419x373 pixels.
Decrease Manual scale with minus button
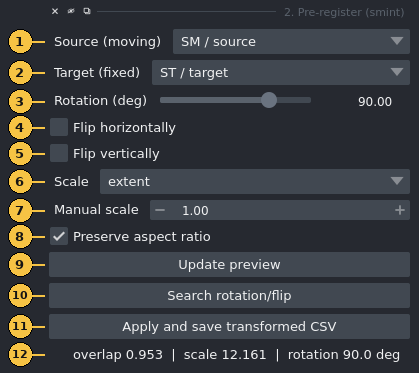(160, 210)
